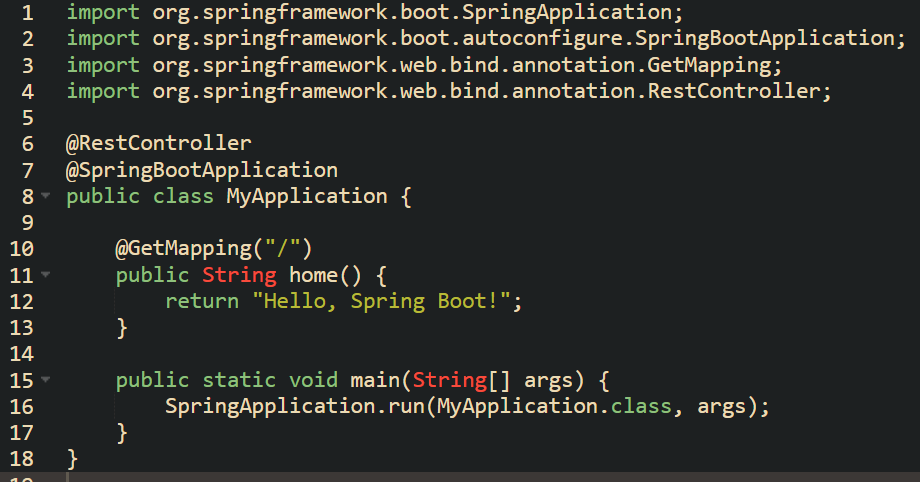The width and height of the screenshot is (920, 482).
Task: Click the red String return type on line 11
Action: point(239,275)
